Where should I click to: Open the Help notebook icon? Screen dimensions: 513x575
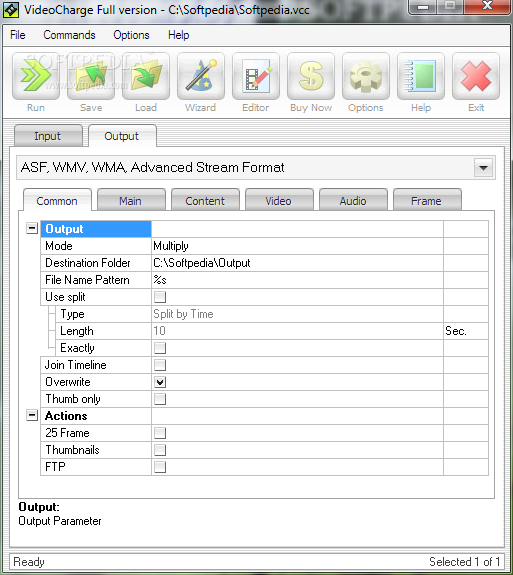(x=421, y=76)
